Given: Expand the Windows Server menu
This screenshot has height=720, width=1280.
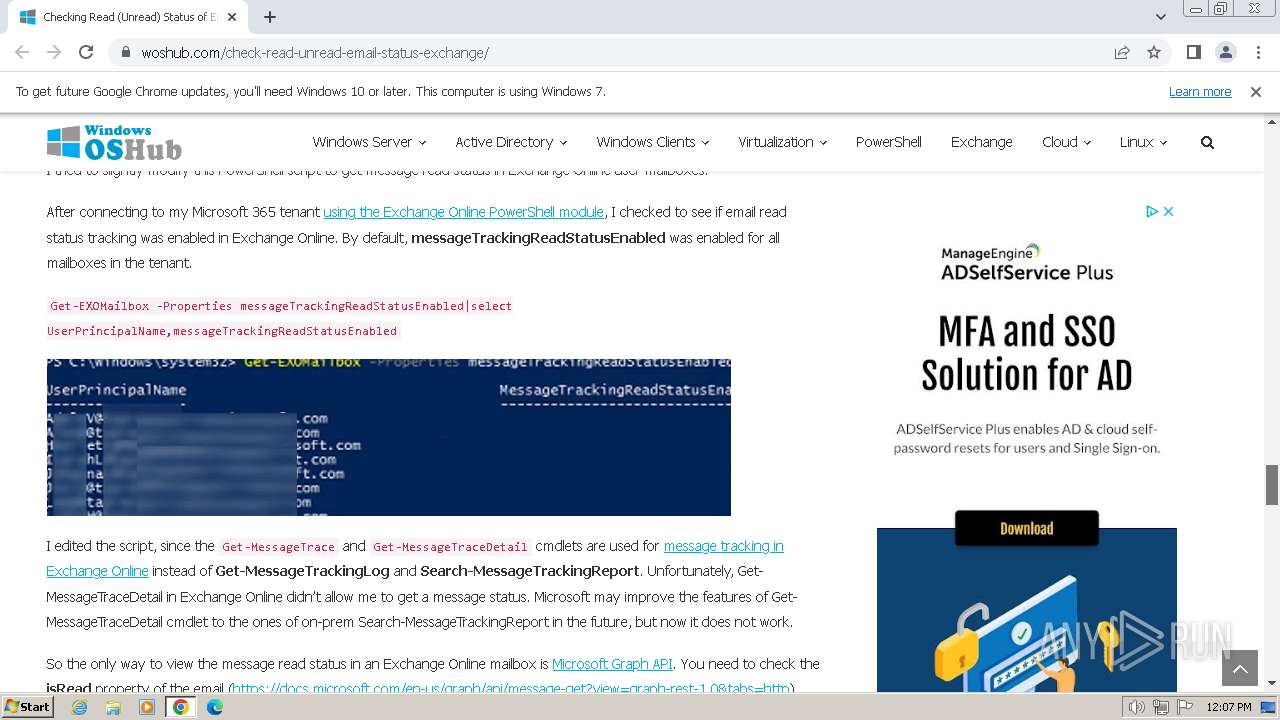Looking at the screenshot, I should tap(369, 142).
